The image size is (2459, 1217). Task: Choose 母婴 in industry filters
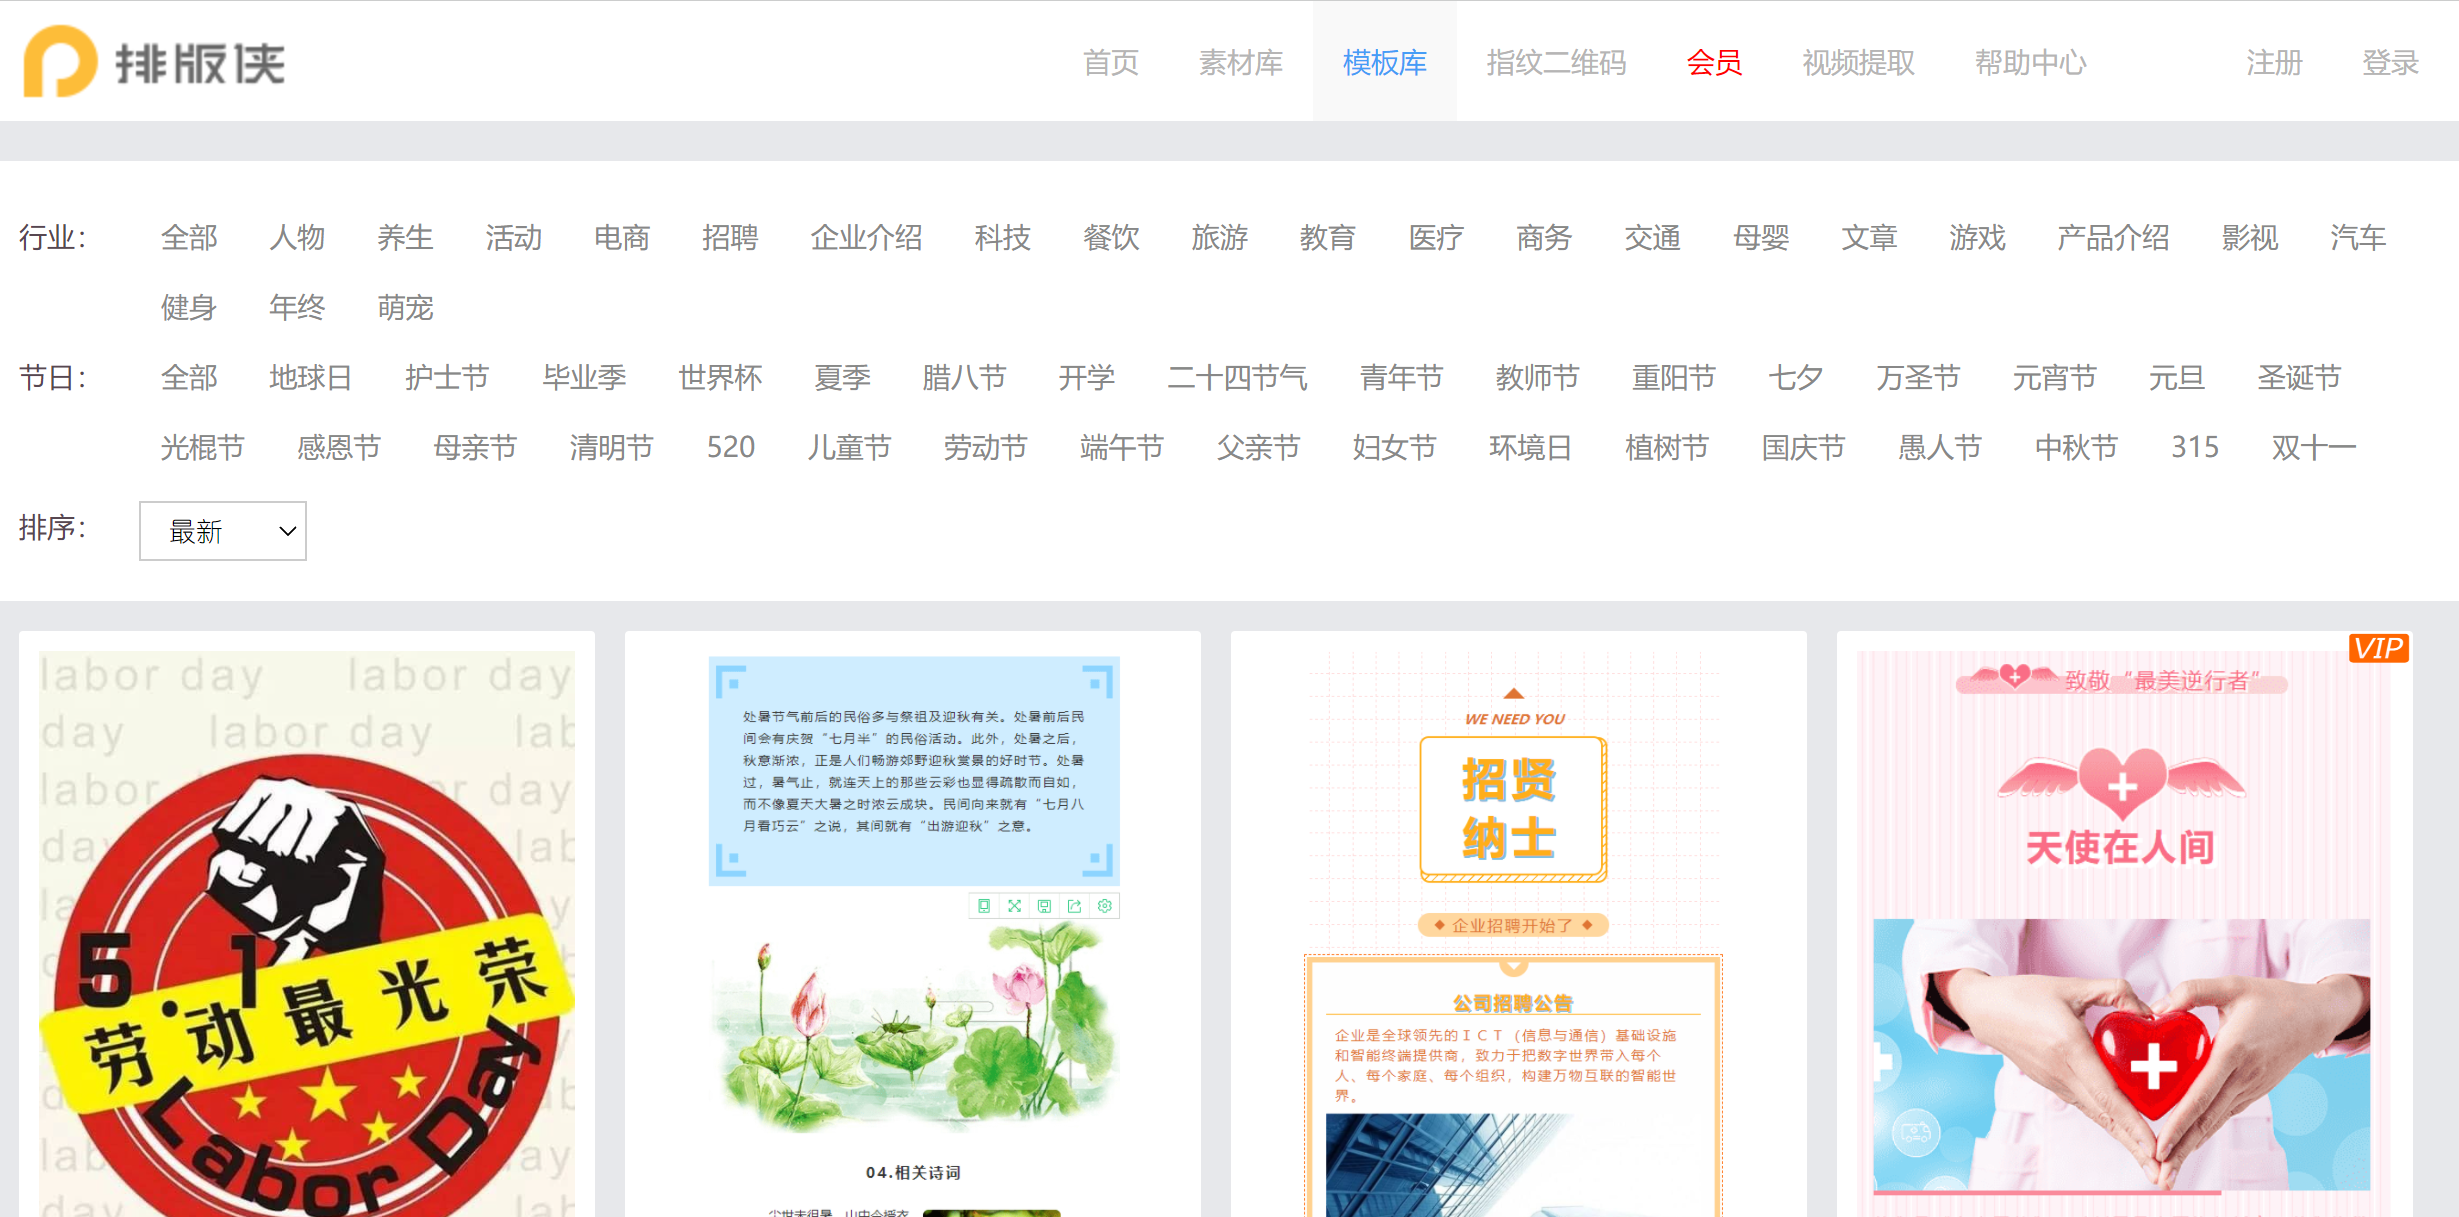point(1760,237)
